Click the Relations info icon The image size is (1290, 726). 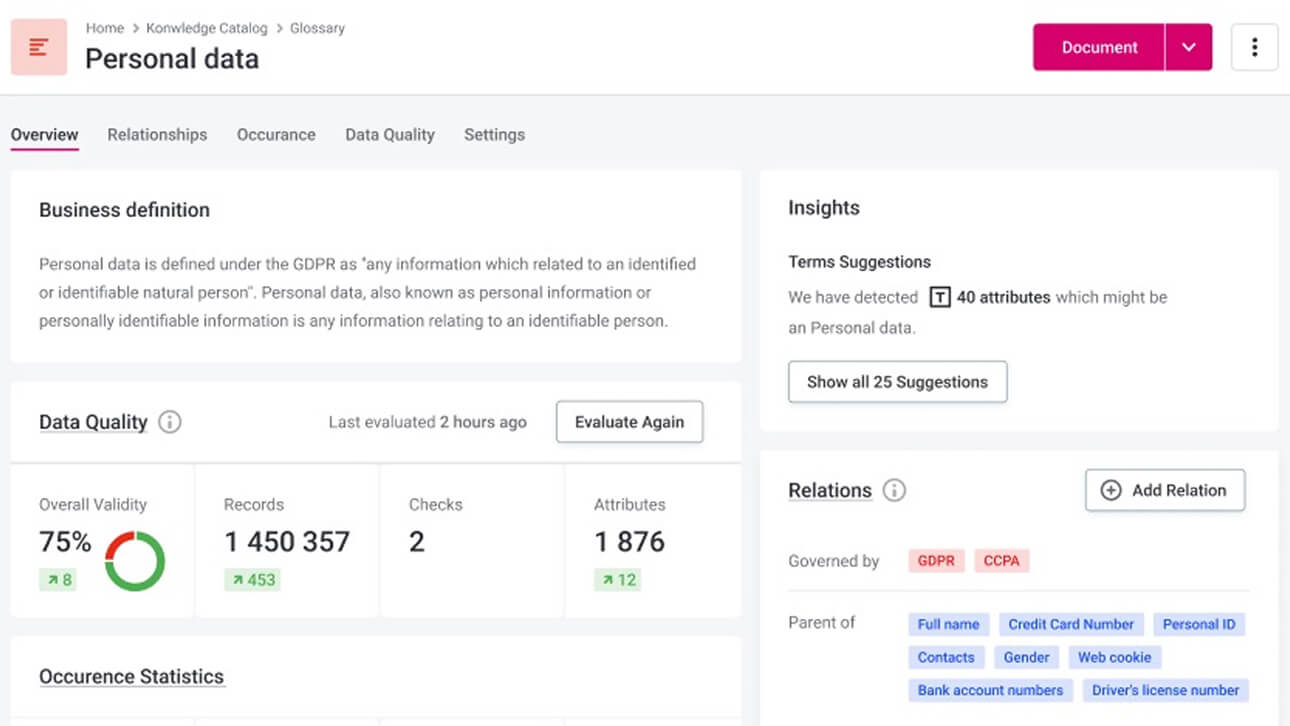[894, 490]
